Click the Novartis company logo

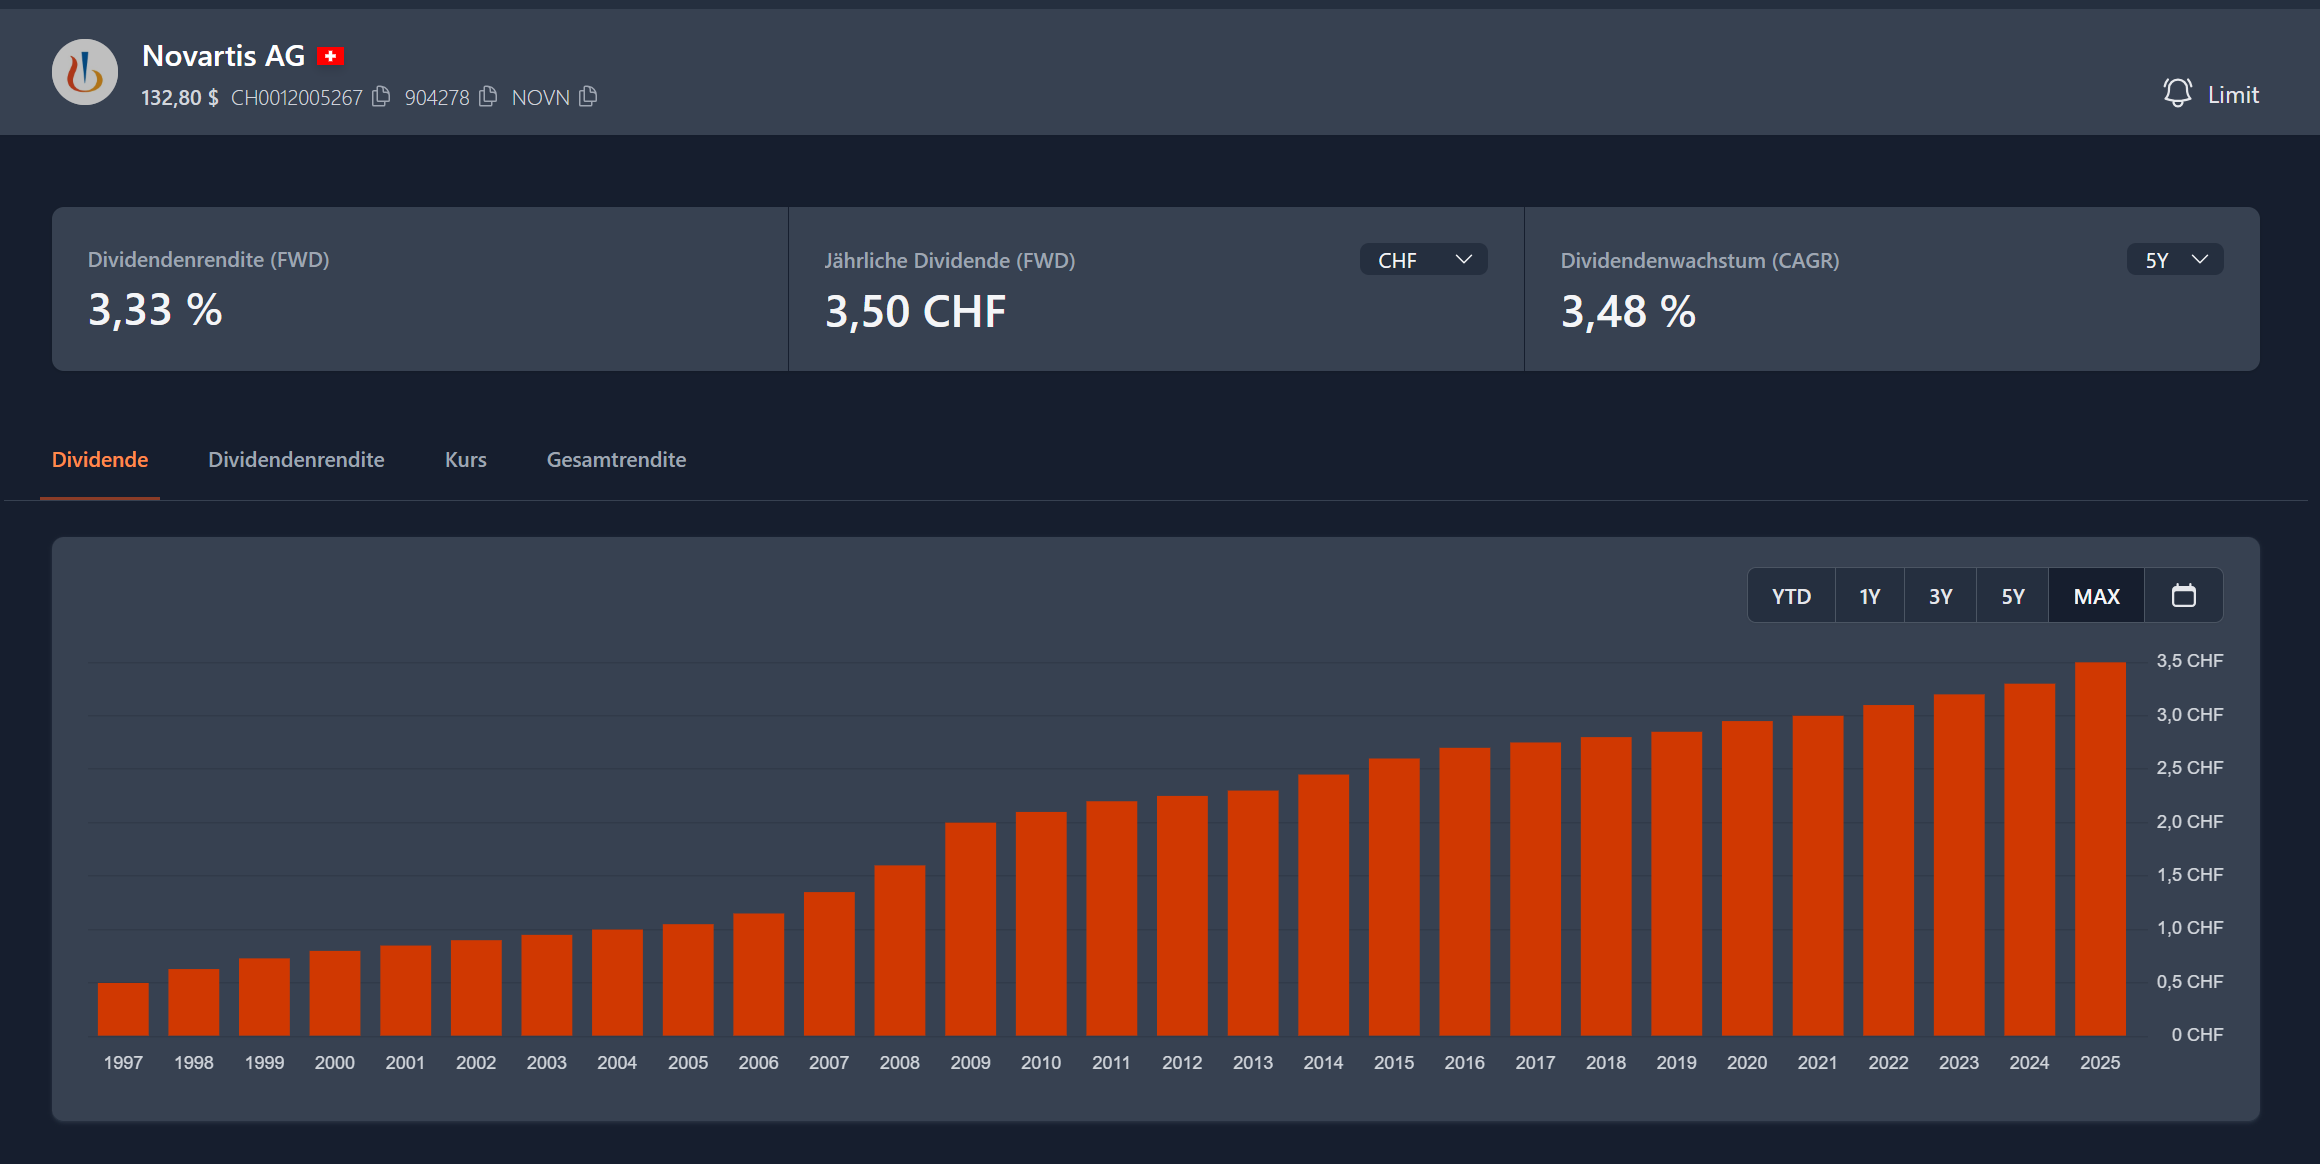[85, 72]
